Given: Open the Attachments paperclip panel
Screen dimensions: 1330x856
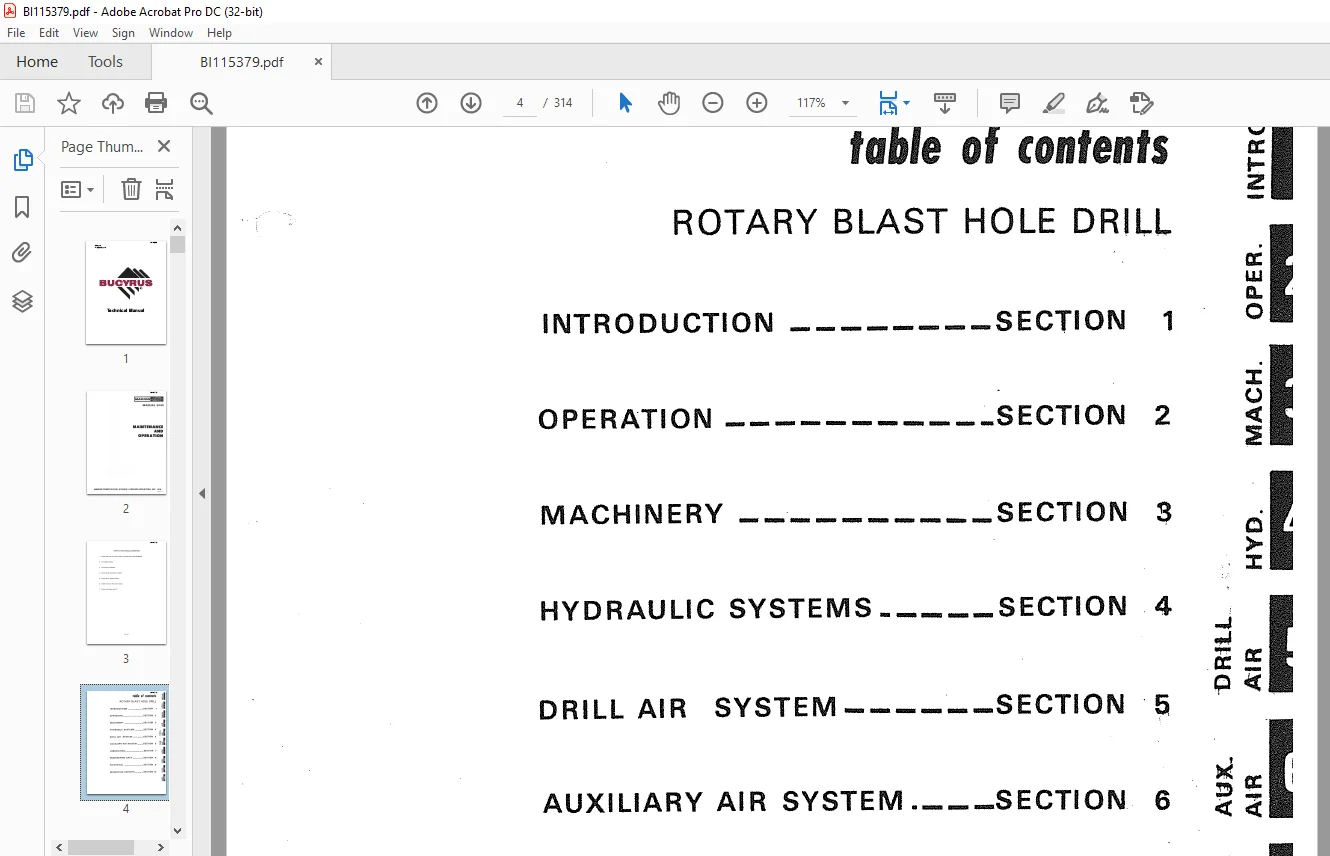Looking at the screenshot, I should (x=22, y=253).
